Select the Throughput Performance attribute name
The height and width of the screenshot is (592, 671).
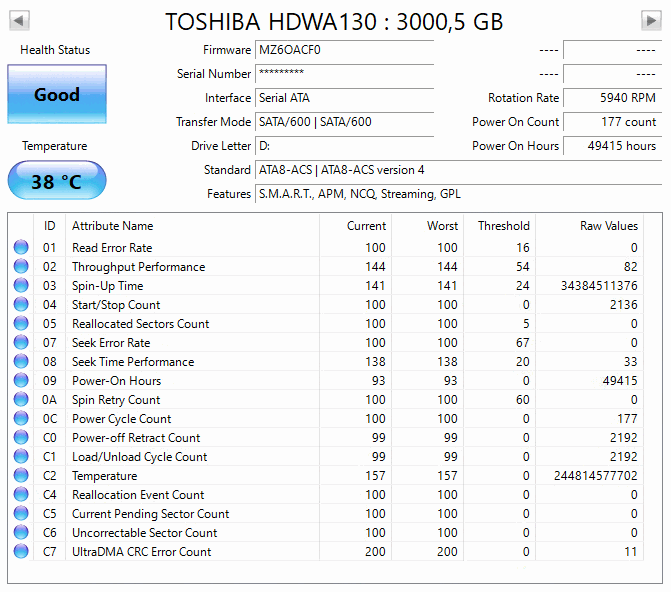tap(139, 267)
